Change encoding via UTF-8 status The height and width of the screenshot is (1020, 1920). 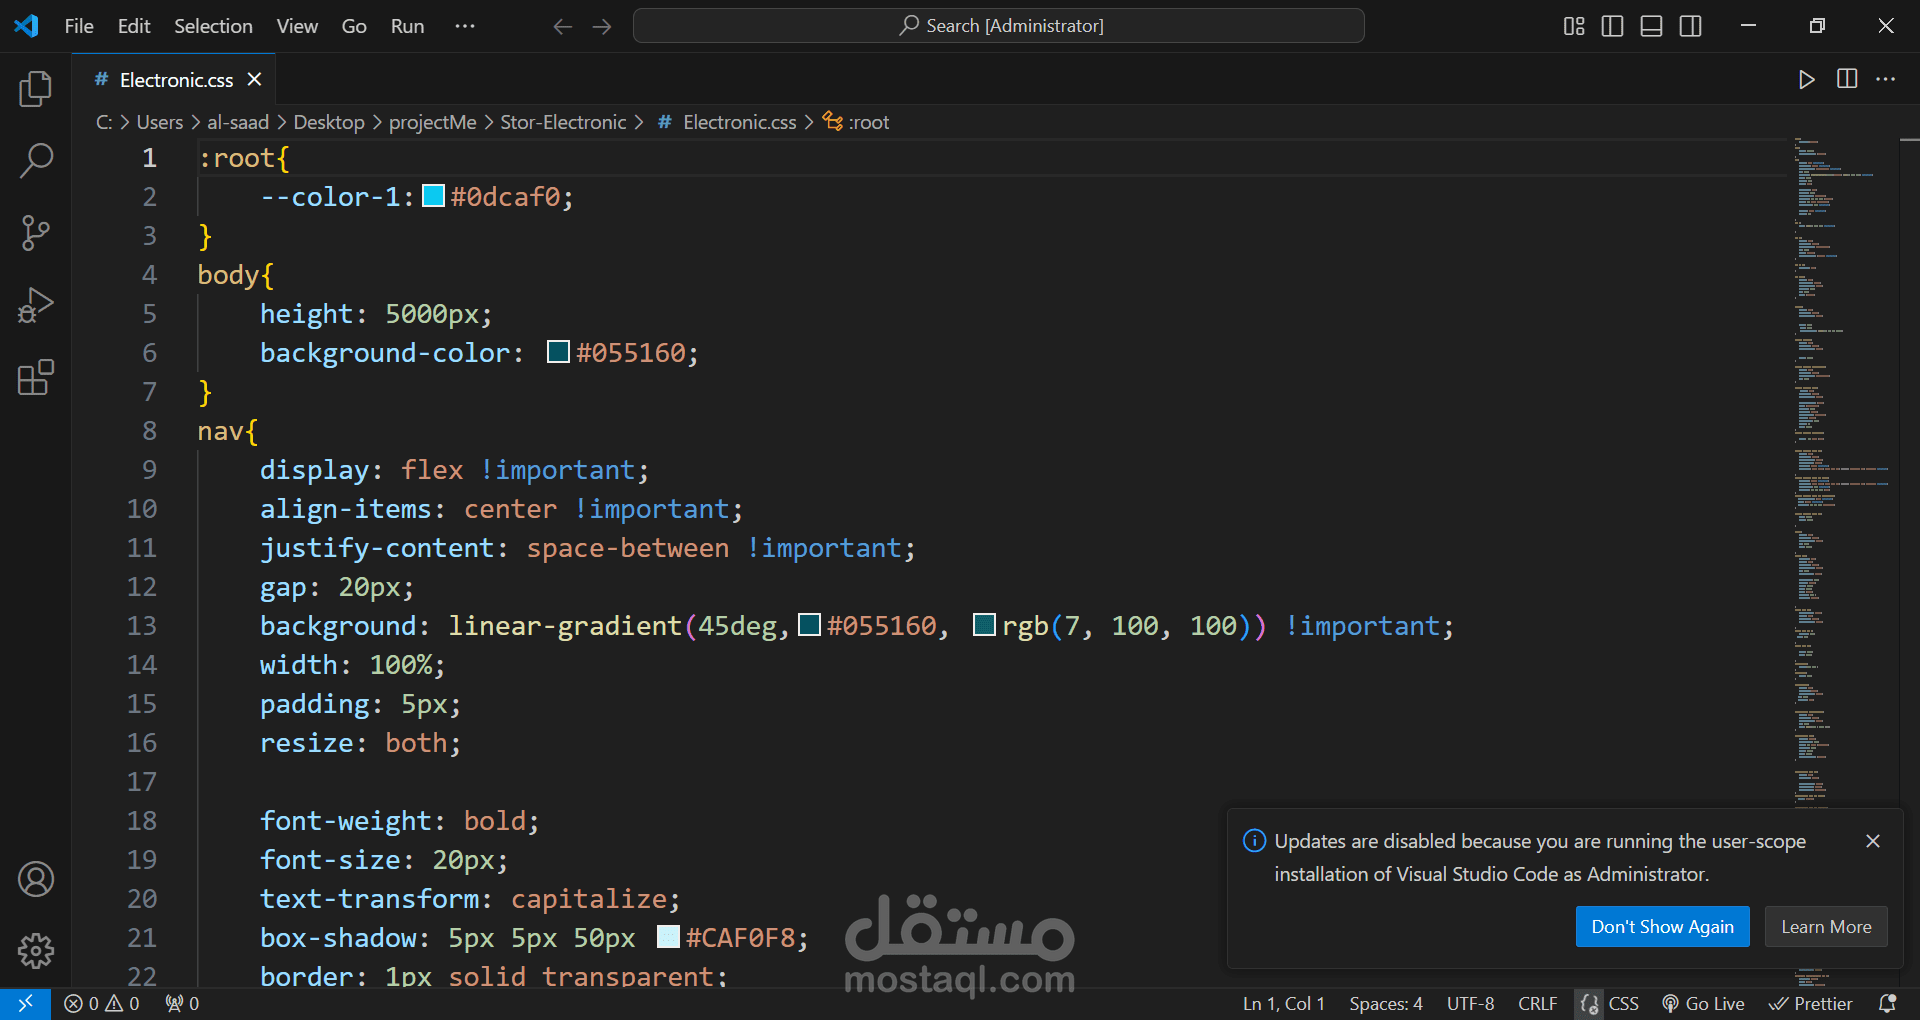tap(1470, 1003)
